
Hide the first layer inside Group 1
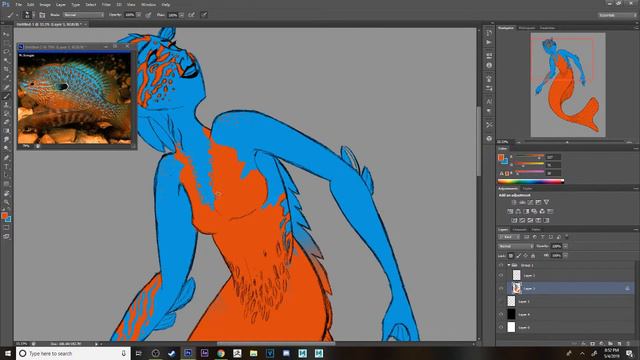[x=501, y=276]
